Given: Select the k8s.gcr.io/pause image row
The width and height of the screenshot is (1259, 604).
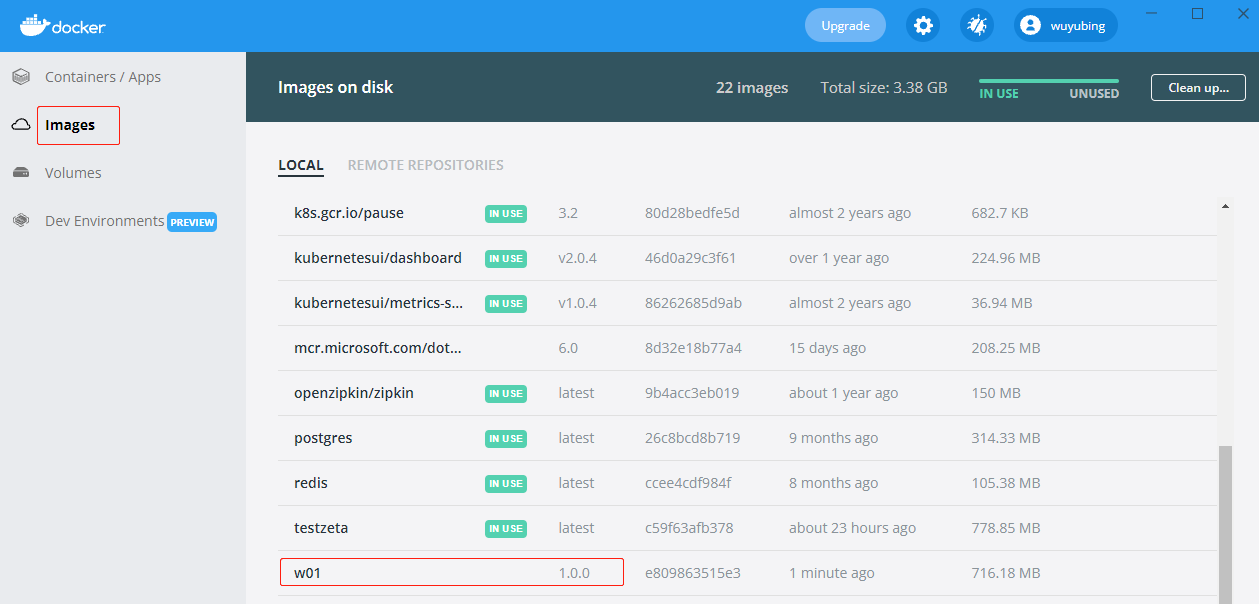Looking at the screenshot, I should (748, 213).
